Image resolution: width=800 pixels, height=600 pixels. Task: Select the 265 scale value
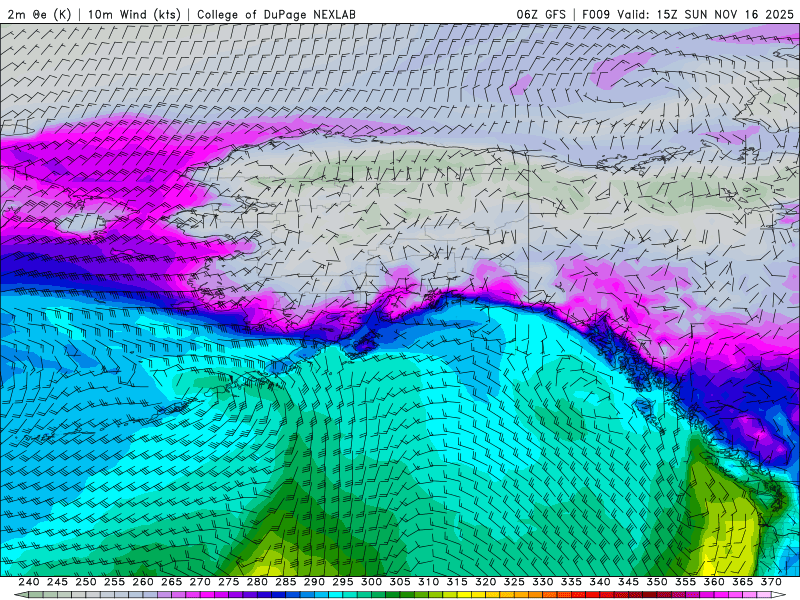(x=171, y=582)
